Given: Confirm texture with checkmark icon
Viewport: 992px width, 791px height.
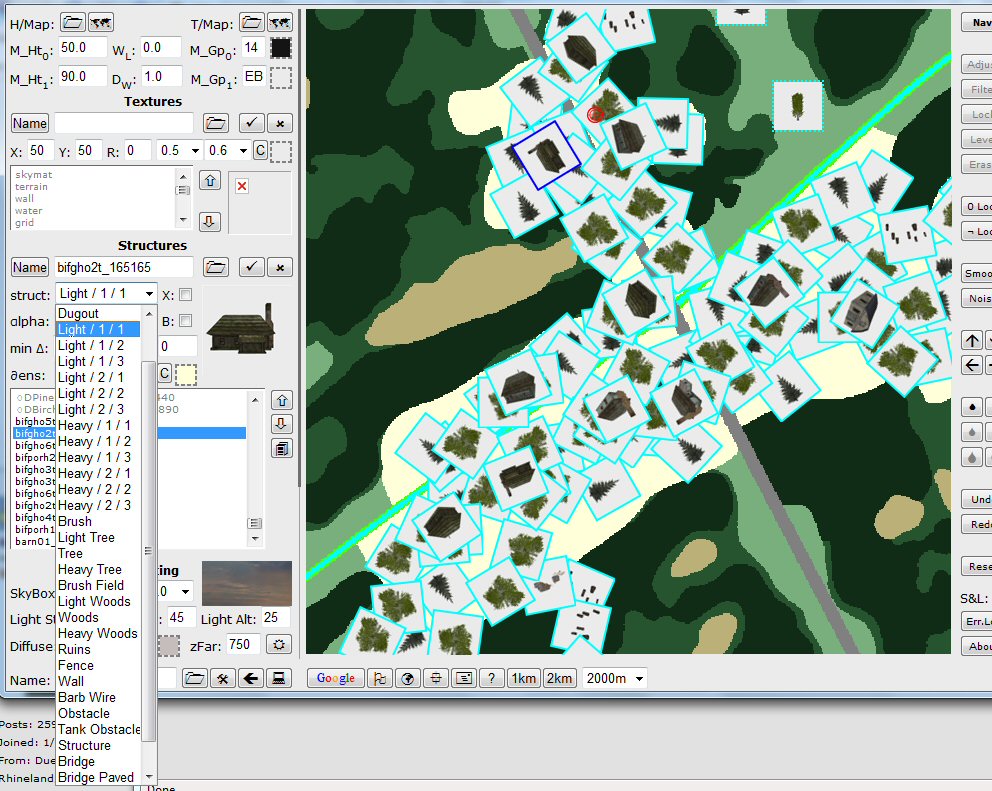Looking at the screenshot, I should click(251, 123).
